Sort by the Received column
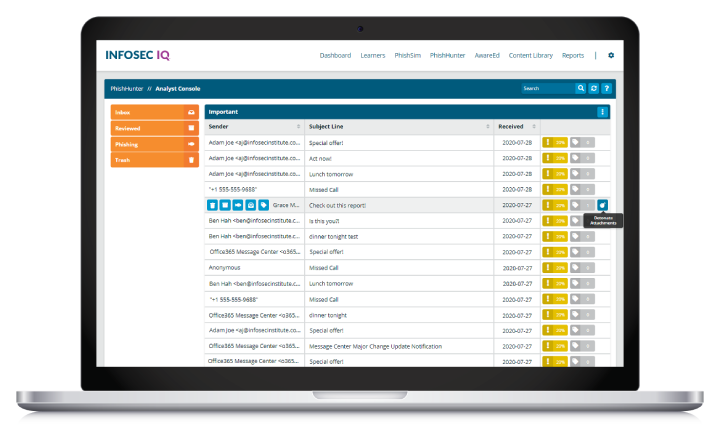Screen dimensions: 720x428 pos(532,127)
